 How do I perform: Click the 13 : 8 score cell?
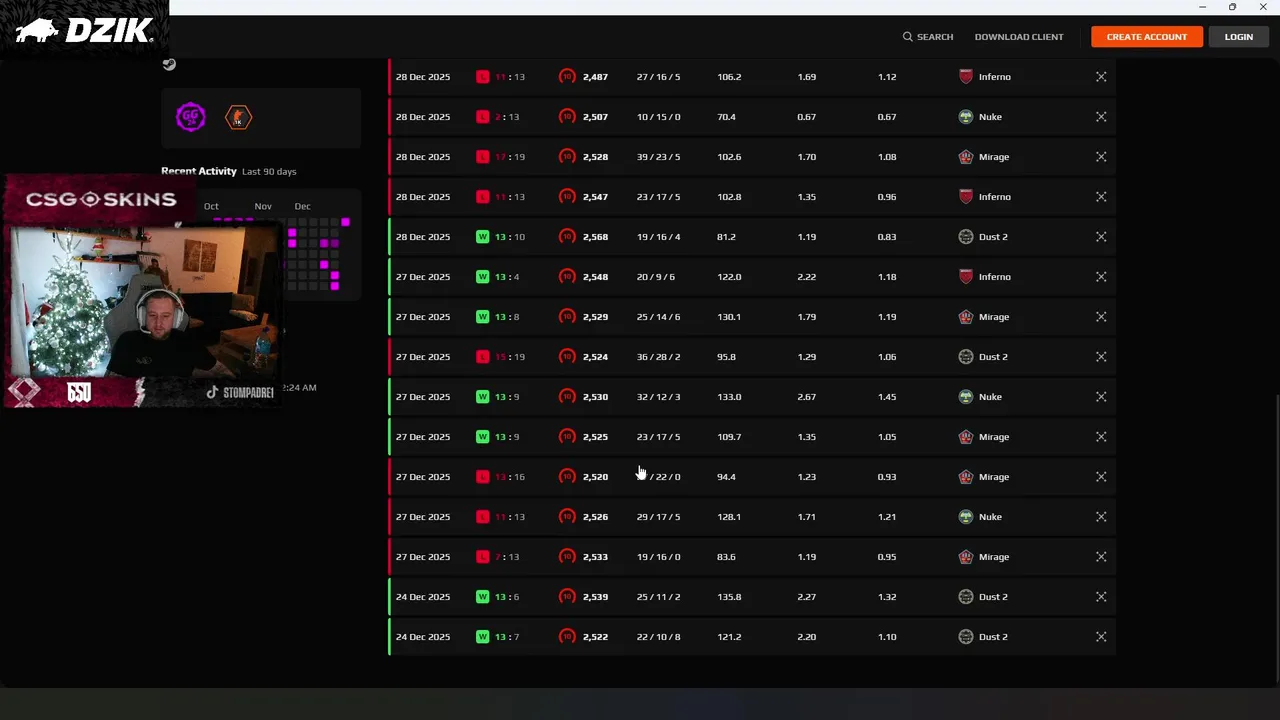tap(507, 317)
